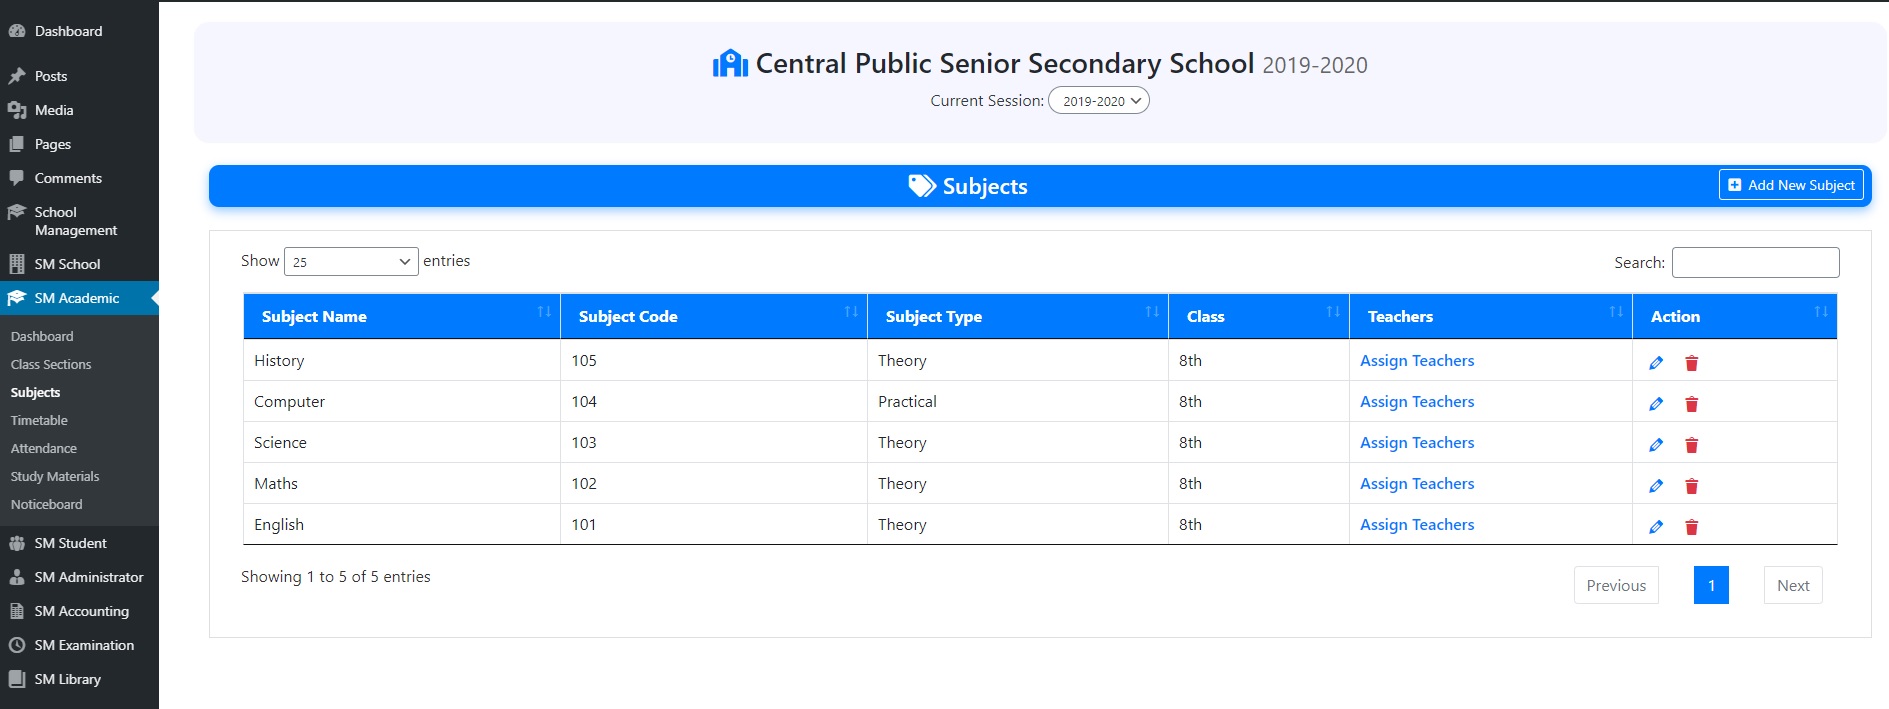Open the Current Session 2019-2020 dropdown
The width and height of the screenshot is (1889, 709).
click(x=1098, y=101)
